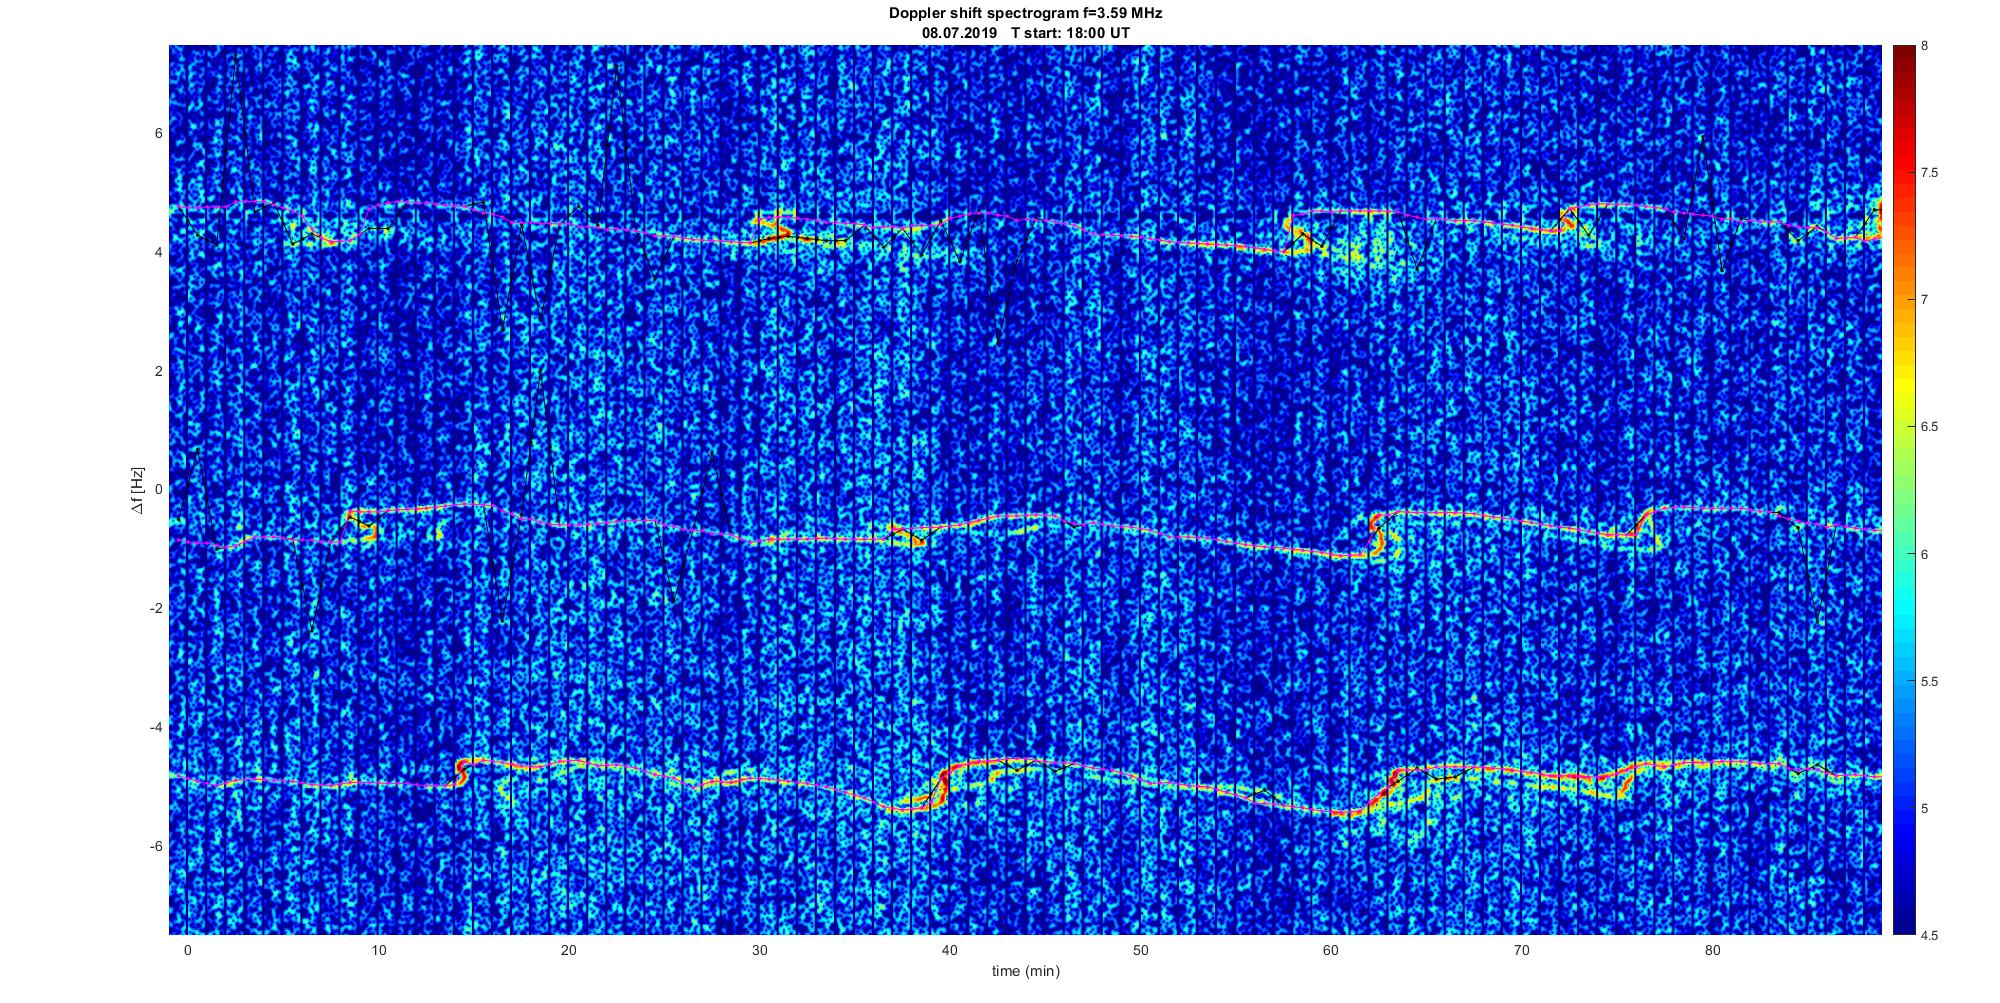Image resolution: width=2000 pixels, height=1003 pixels.
Task: Click x-axis tick label 60
Action: click(1331, 950)
